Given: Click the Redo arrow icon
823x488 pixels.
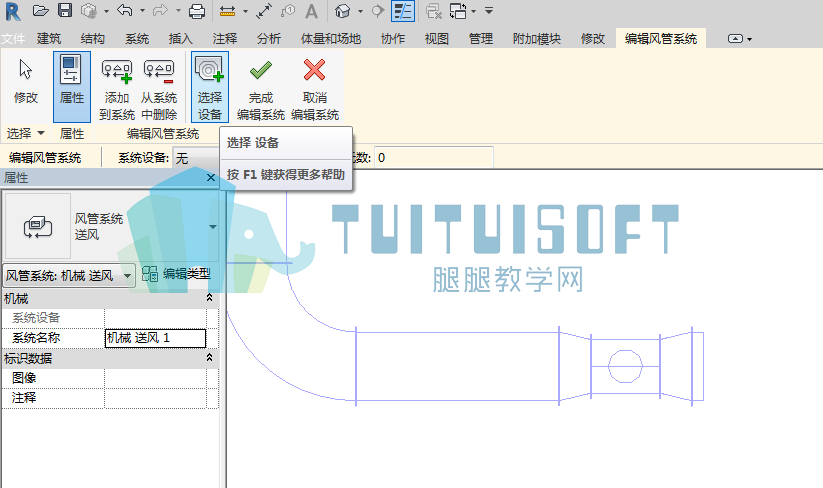Looking at the screenshot, I should click(x=160, y=10).
